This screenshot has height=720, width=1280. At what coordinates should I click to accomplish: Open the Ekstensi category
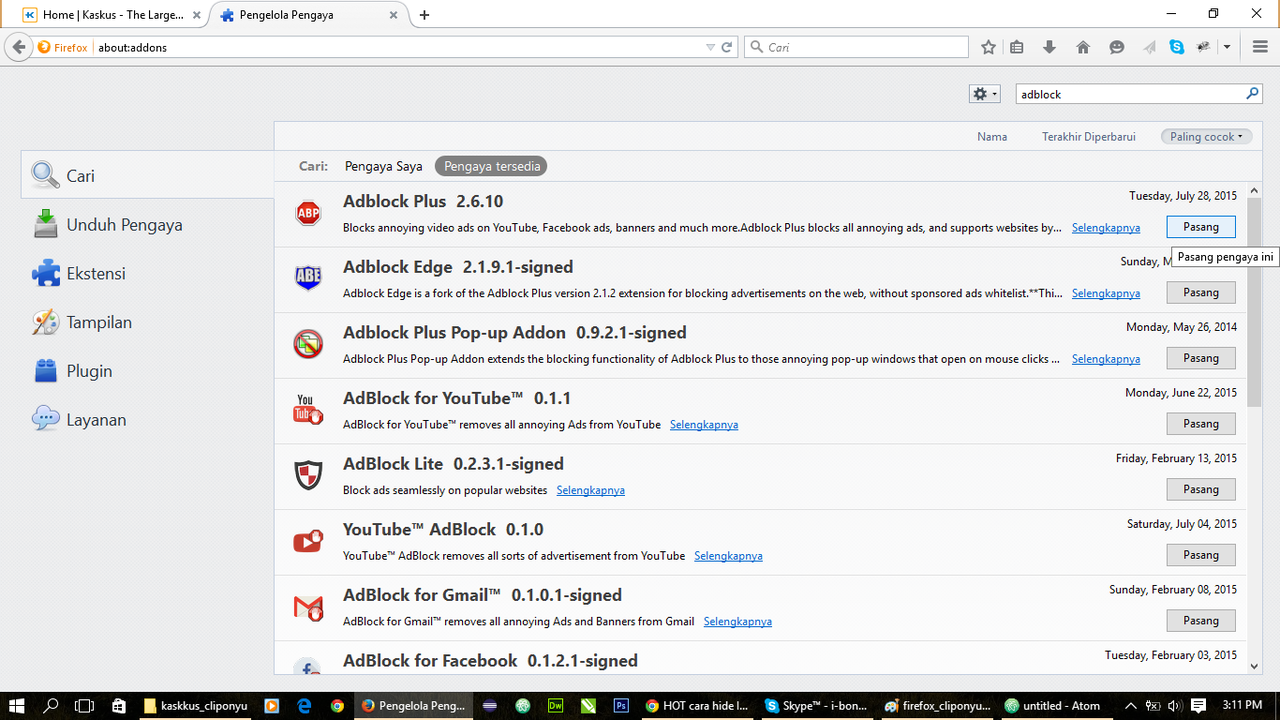pyautogui.click(x=147, y=273)
